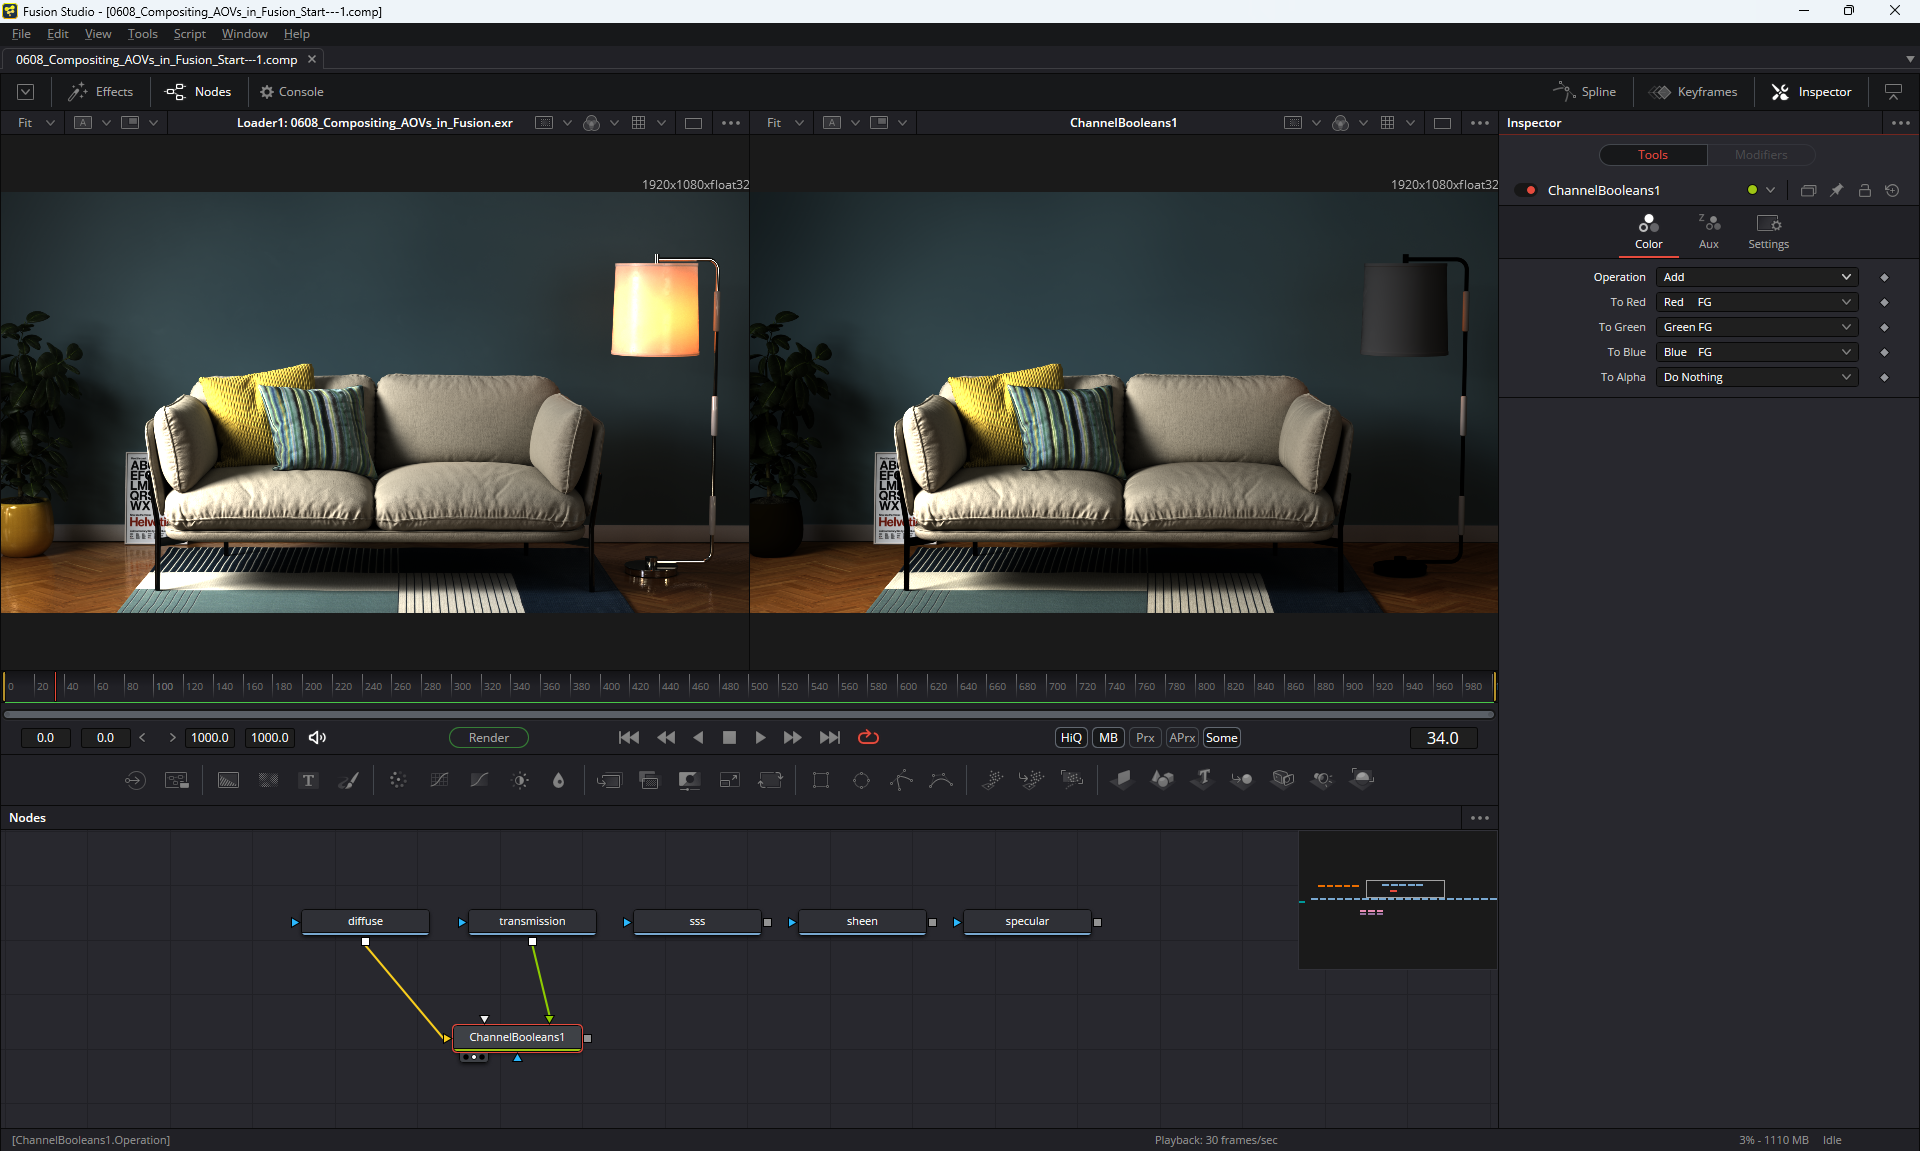The width and height of the screenshot is (1920, 1151).
Task: Open the Operation dropdown set to Add
Action: (1756, 277)
